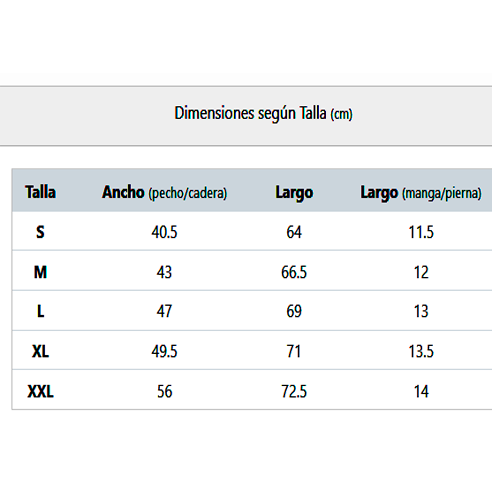Viewport: 492px width, 492px height.
Task: Select the Talla column header
Action: [x=40, y=192]
